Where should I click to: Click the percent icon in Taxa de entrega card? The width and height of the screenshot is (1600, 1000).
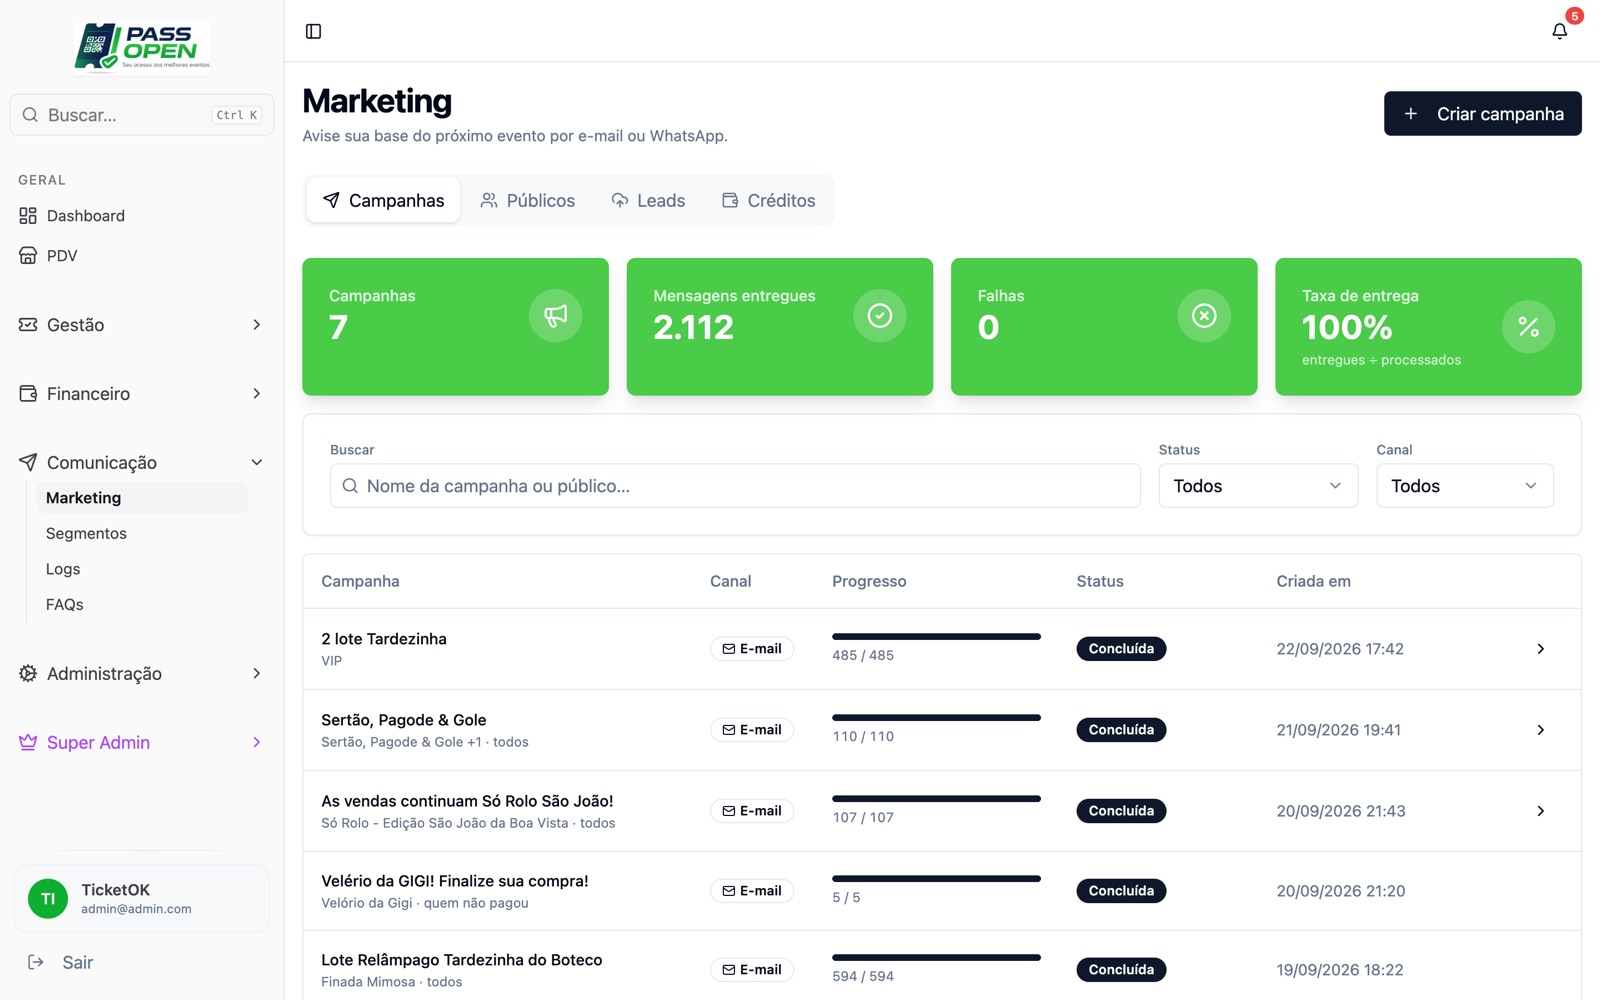(x=1528, y=326)
